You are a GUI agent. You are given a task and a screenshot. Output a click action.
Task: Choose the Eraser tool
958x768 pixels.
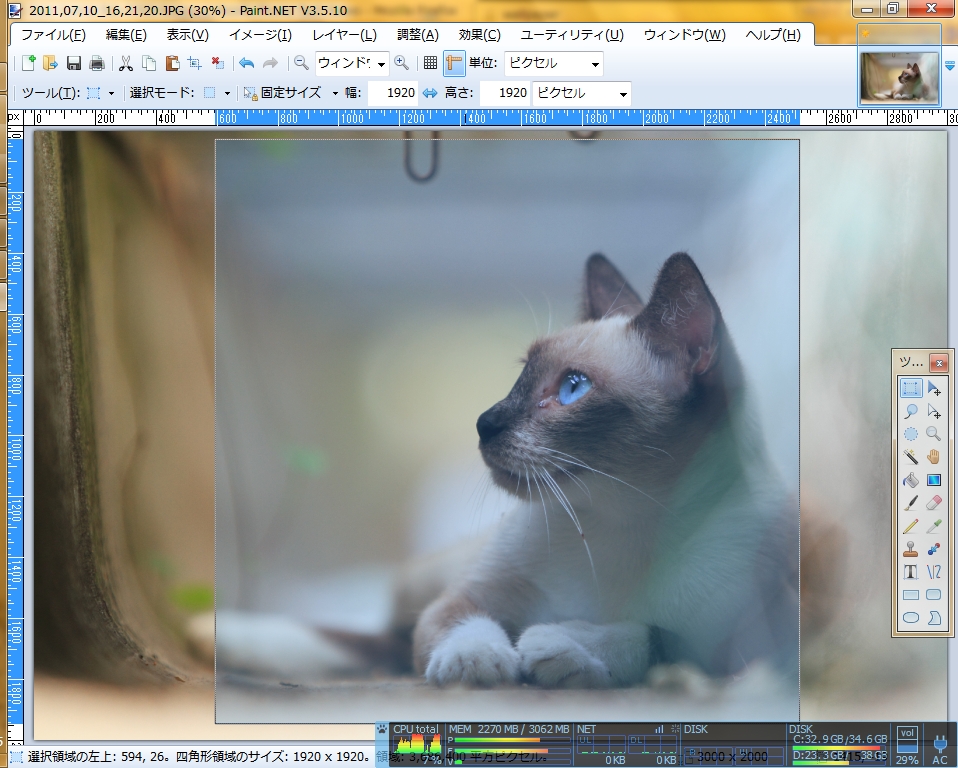pyautogui.click(x=934, y=503)
